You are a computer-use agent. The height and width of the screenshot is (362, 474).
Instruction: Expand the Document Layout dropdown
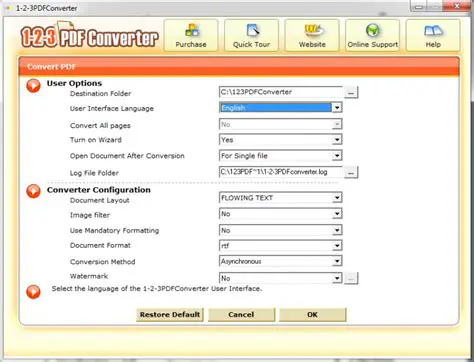(x=337, y=198)
